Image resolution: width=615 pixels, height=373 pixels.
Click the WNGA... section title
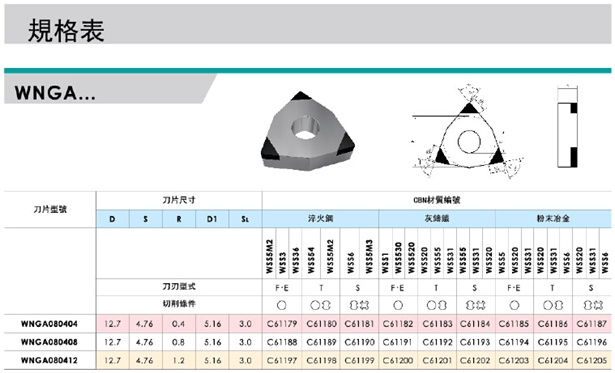pyautogui.click(x=55, y=93)
